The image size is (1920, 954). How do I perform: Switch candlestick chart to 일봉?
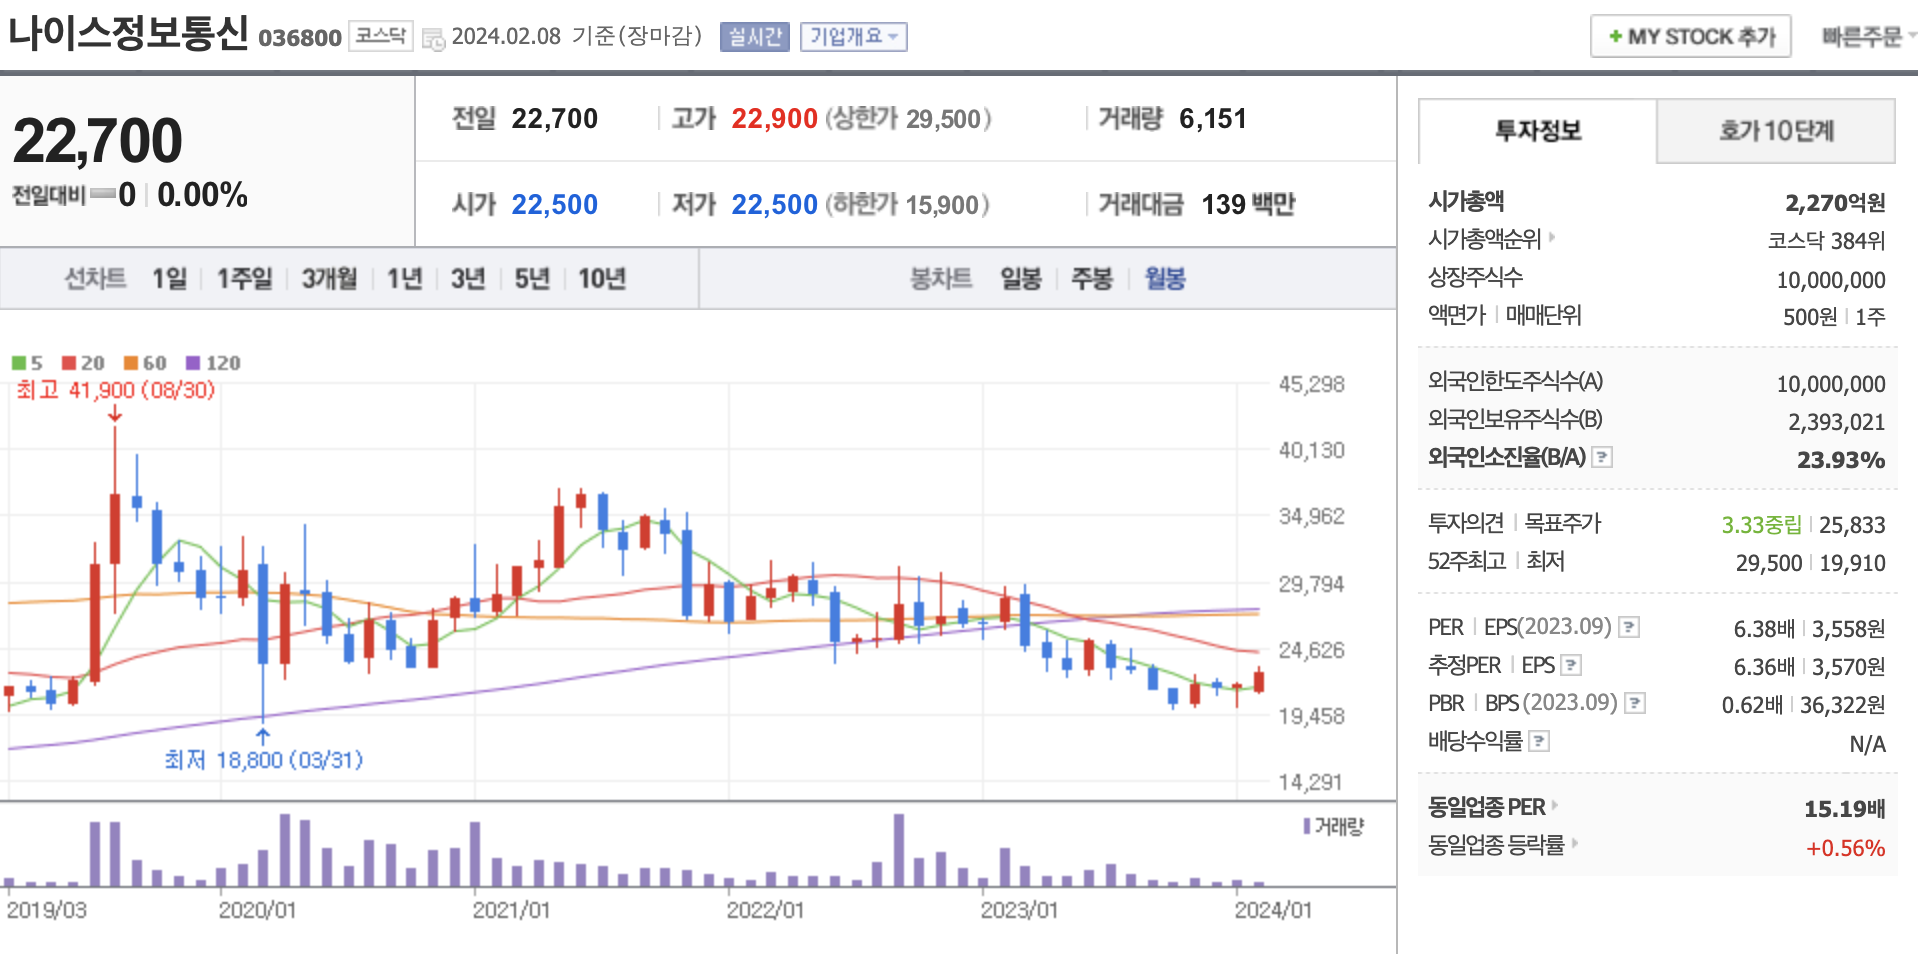point(1021,278)
